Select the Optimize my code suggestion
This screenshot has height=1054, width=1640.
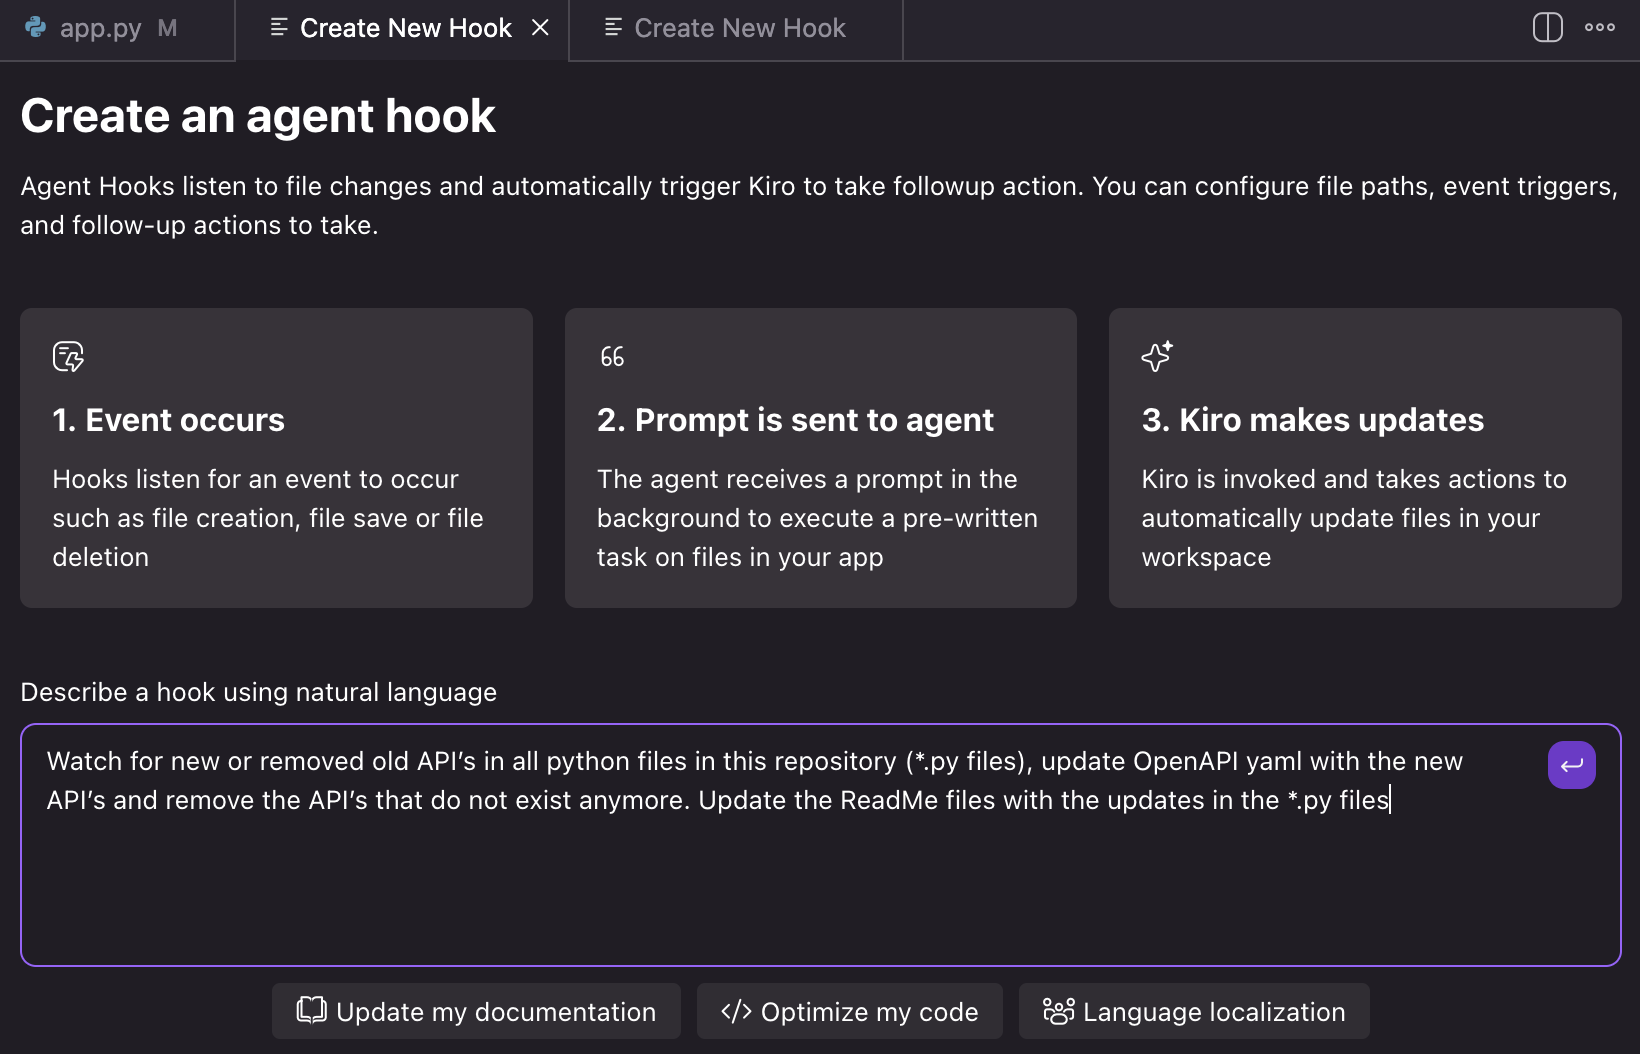pos(849,1011)
